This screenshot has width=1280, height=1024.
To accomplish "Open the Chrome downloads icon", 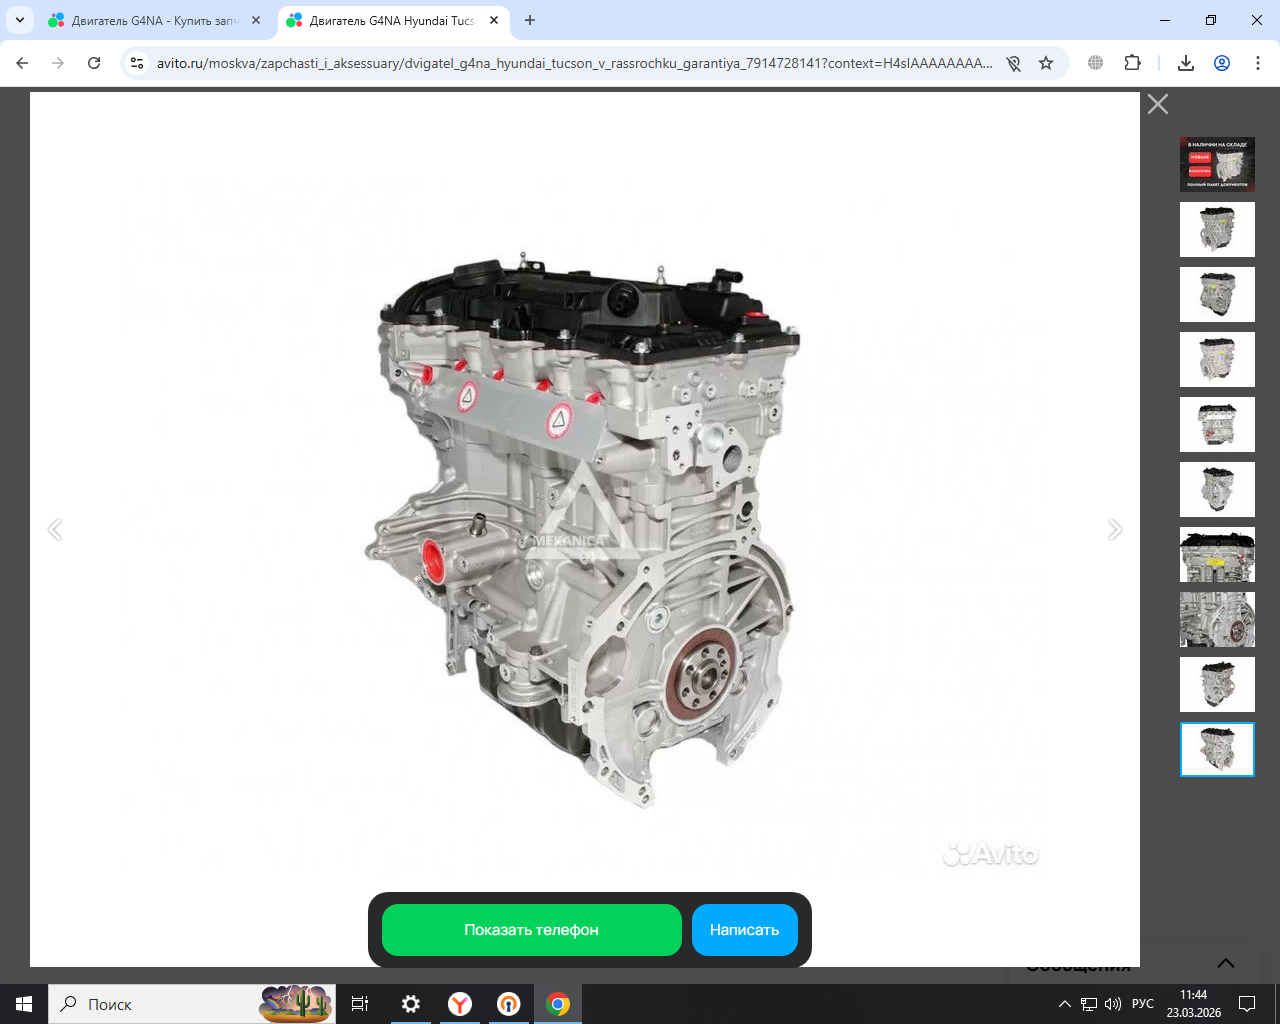I will coord(1186,63).
